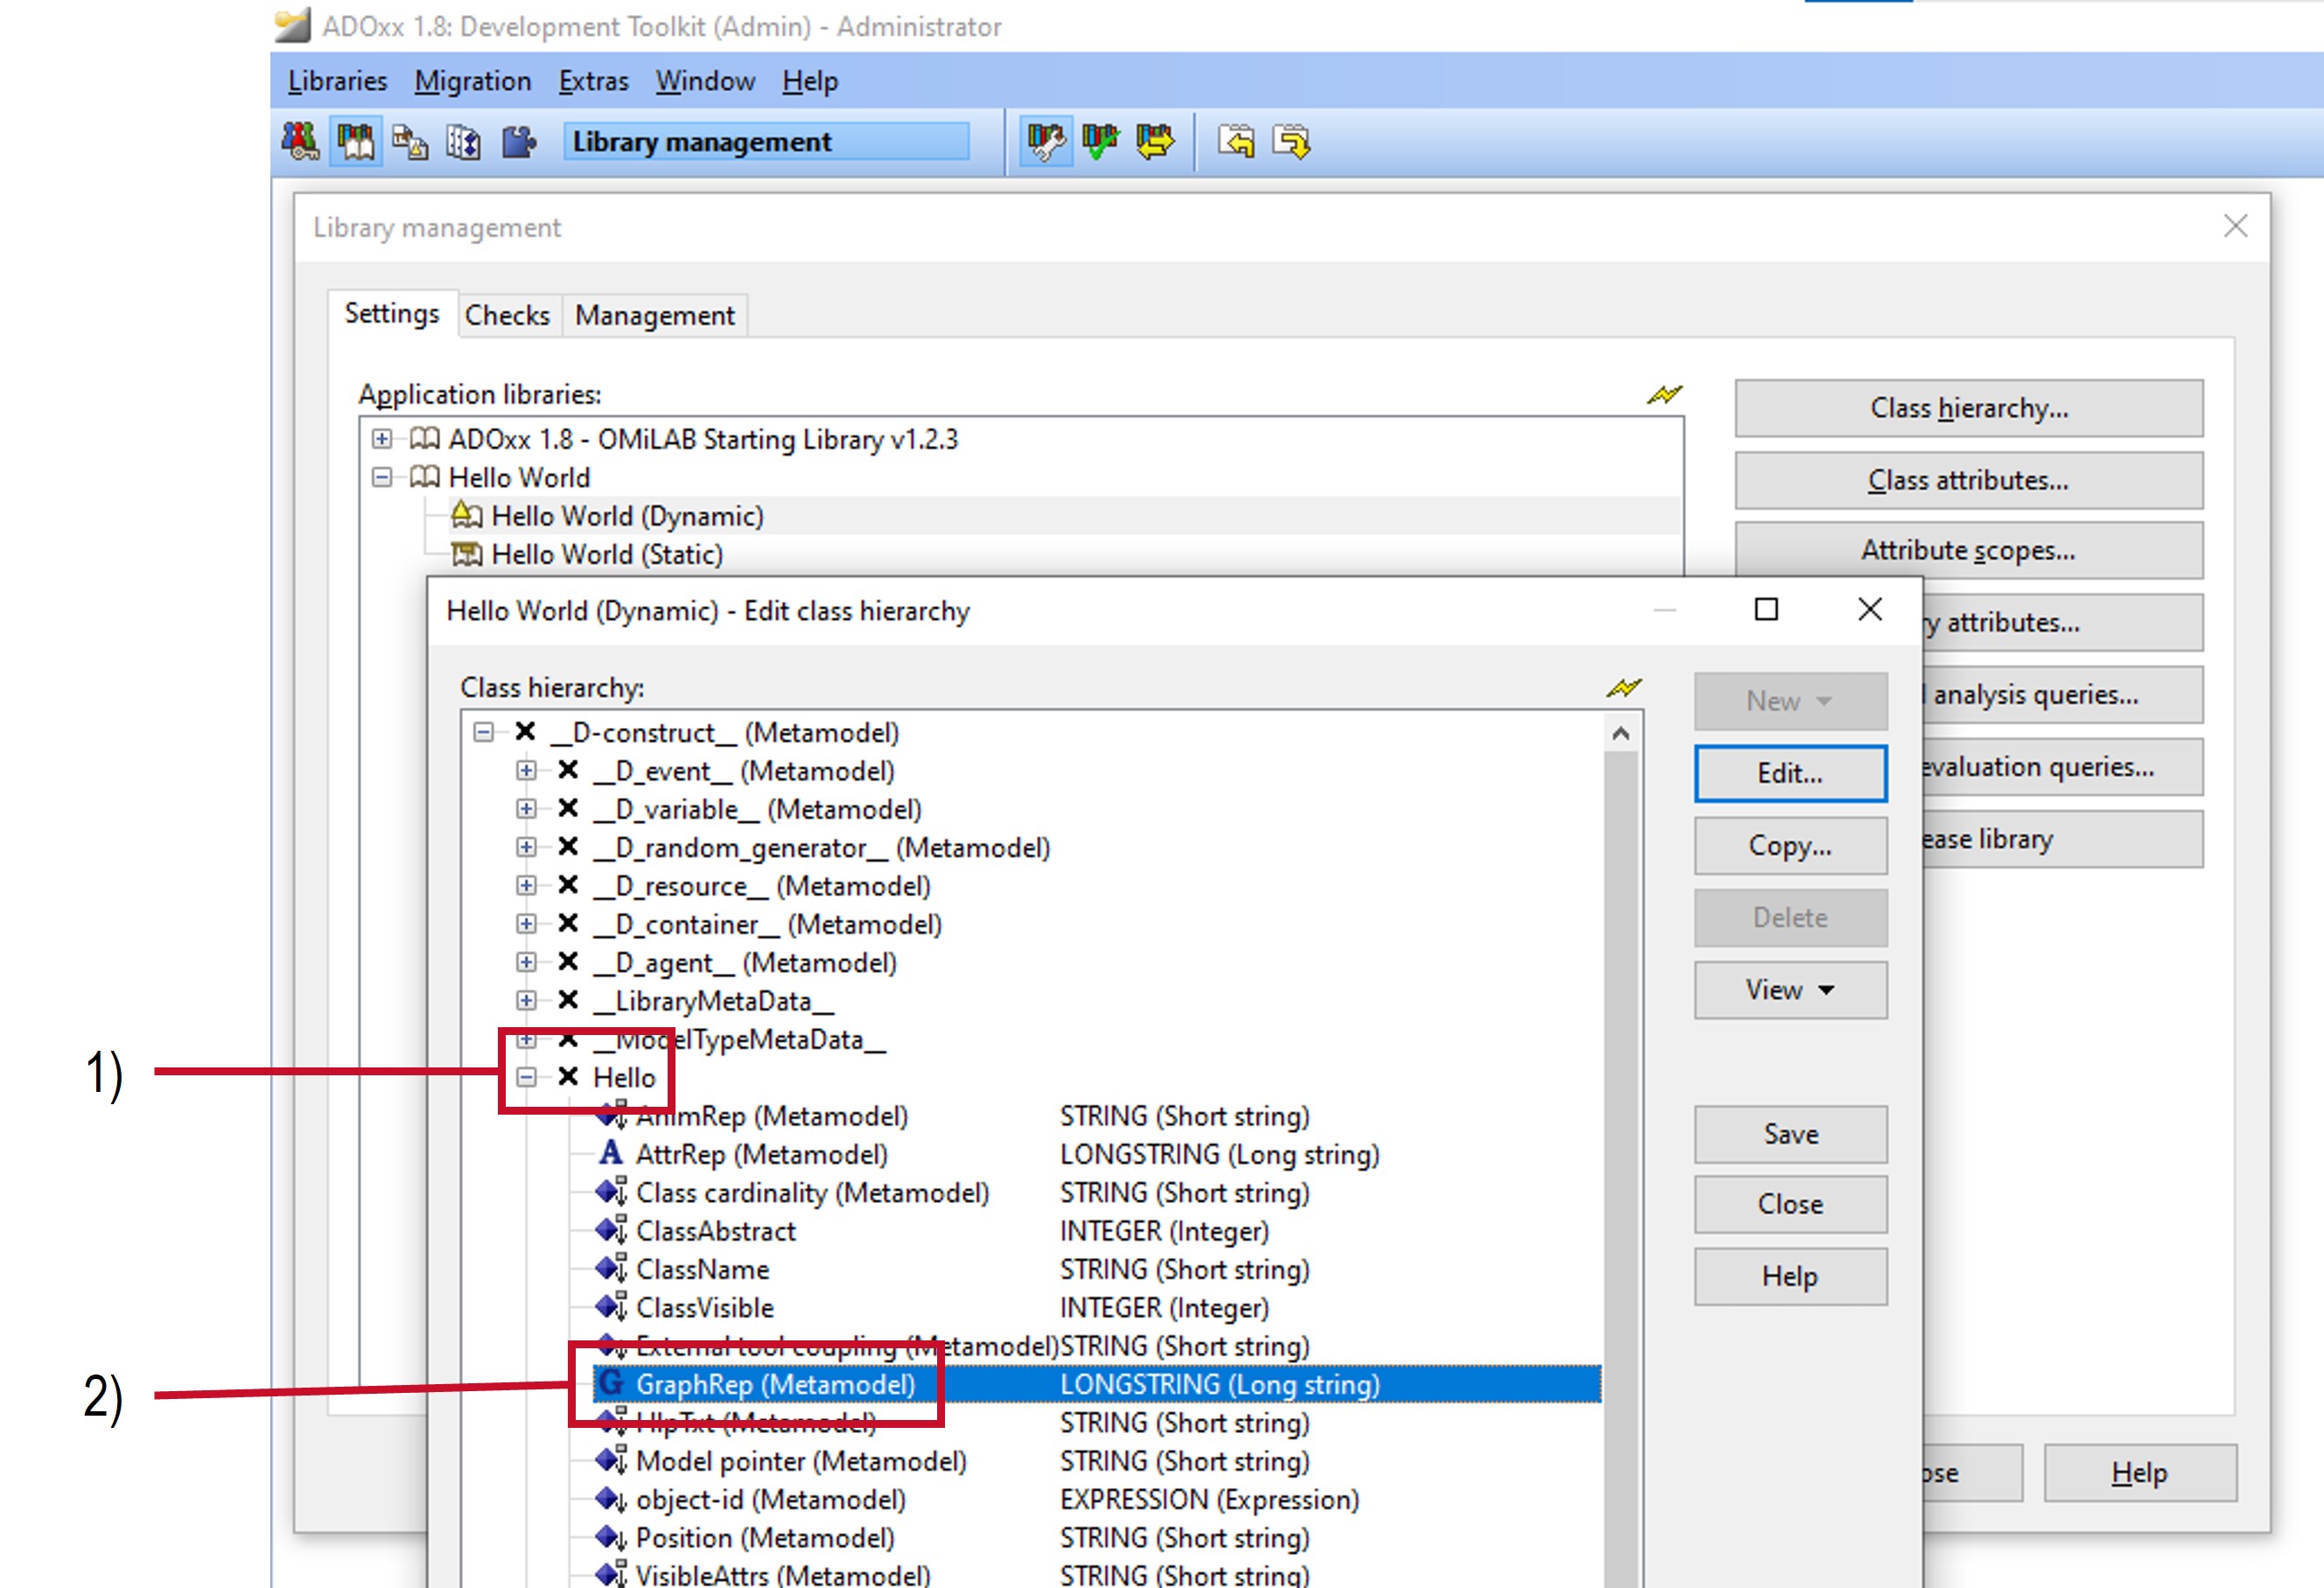Click the AttrRep letter A icon
Viewport: 2324px width, 1588px height.
[611, 1153]
